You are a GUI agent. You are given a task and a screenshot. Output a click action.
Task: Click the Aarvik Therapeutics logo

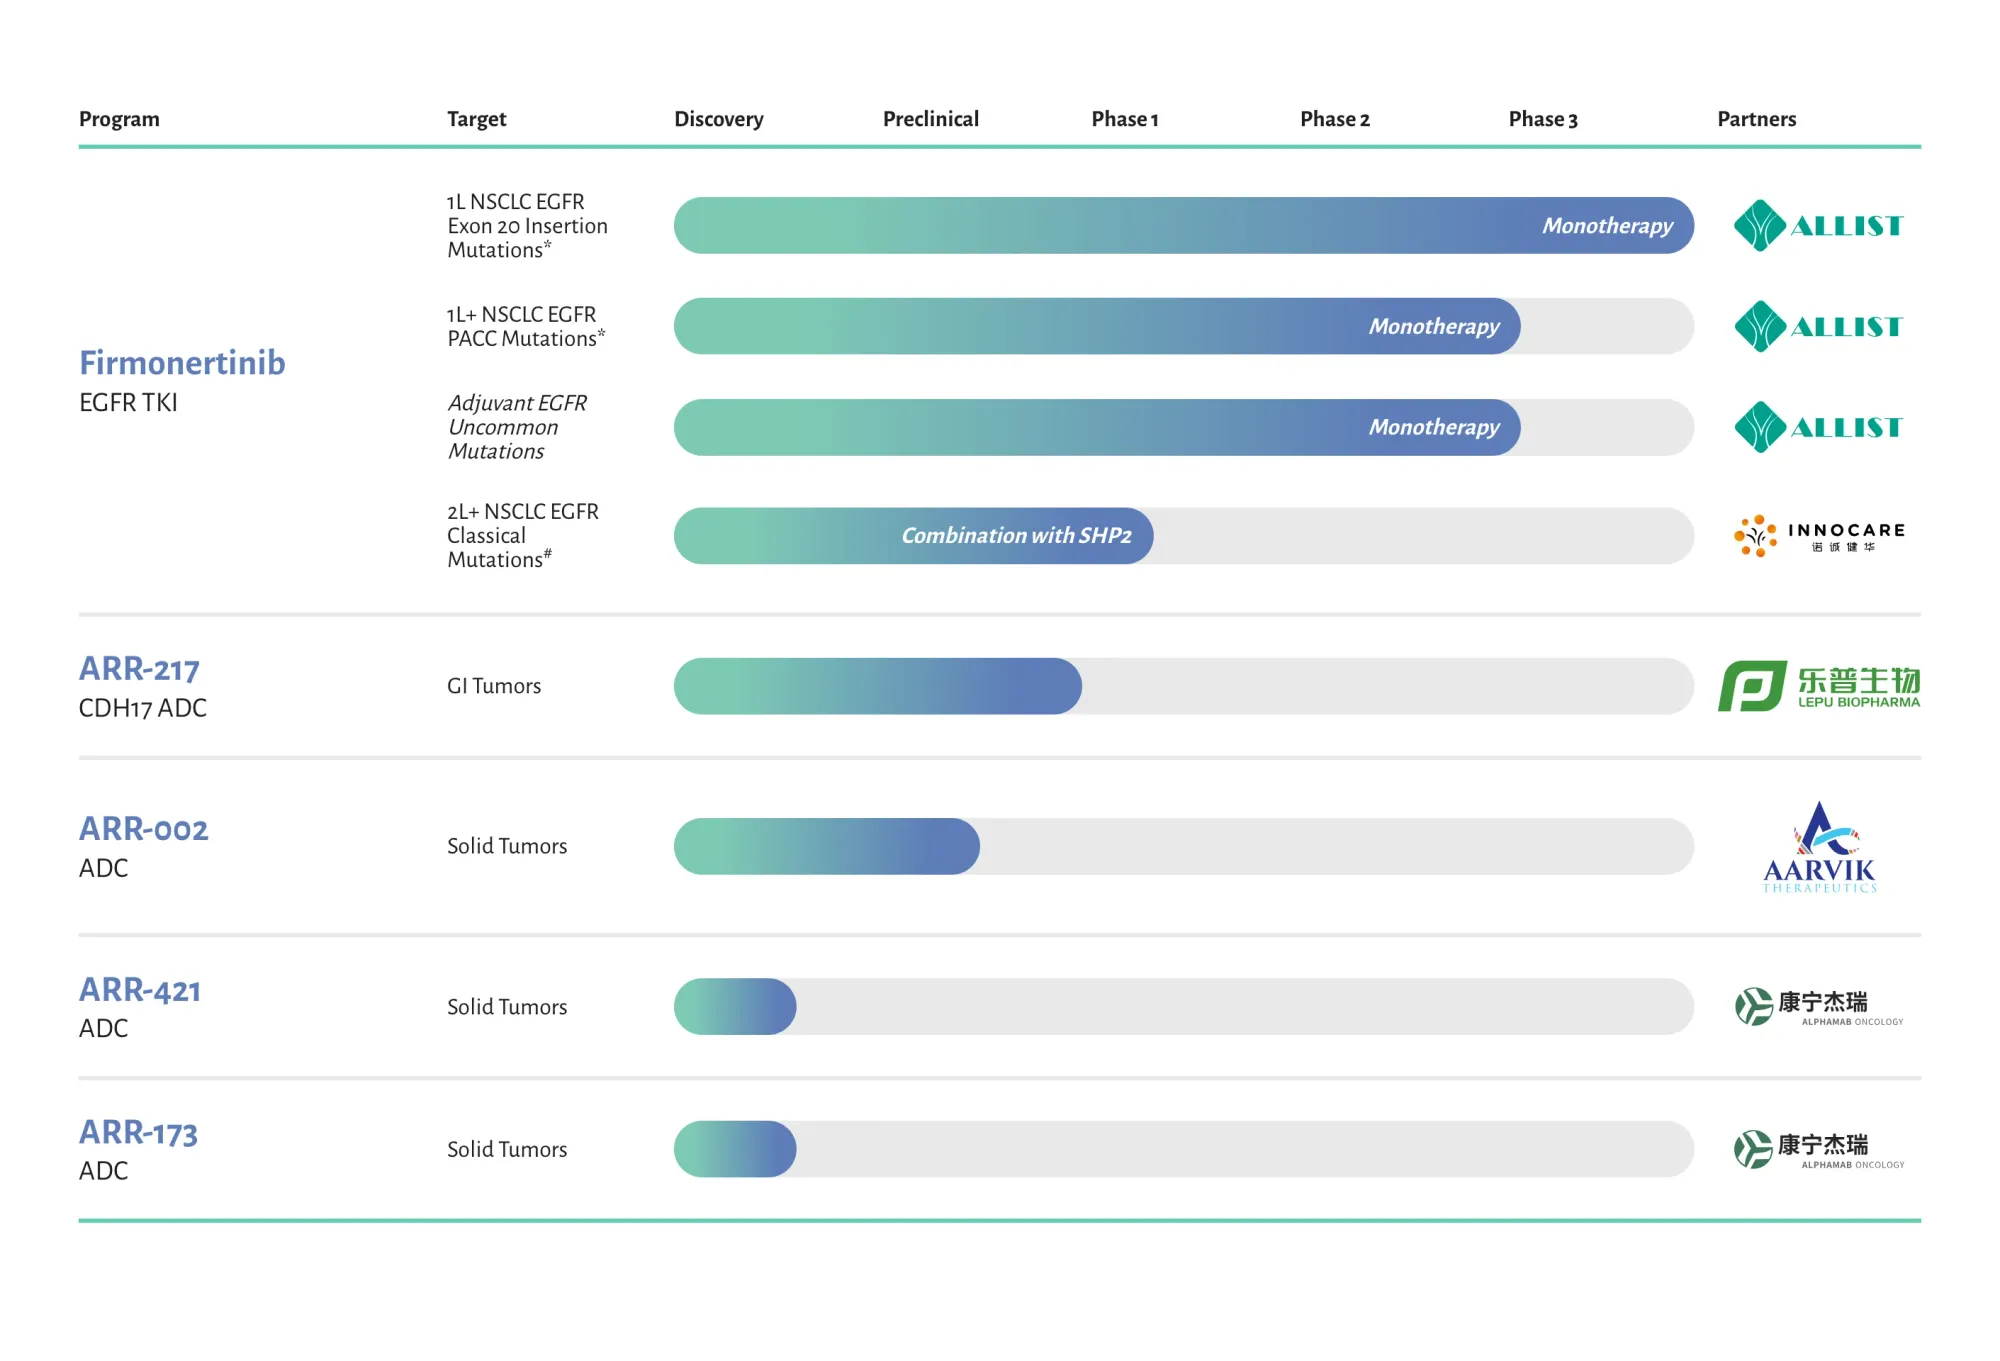tap(1819, 847)
